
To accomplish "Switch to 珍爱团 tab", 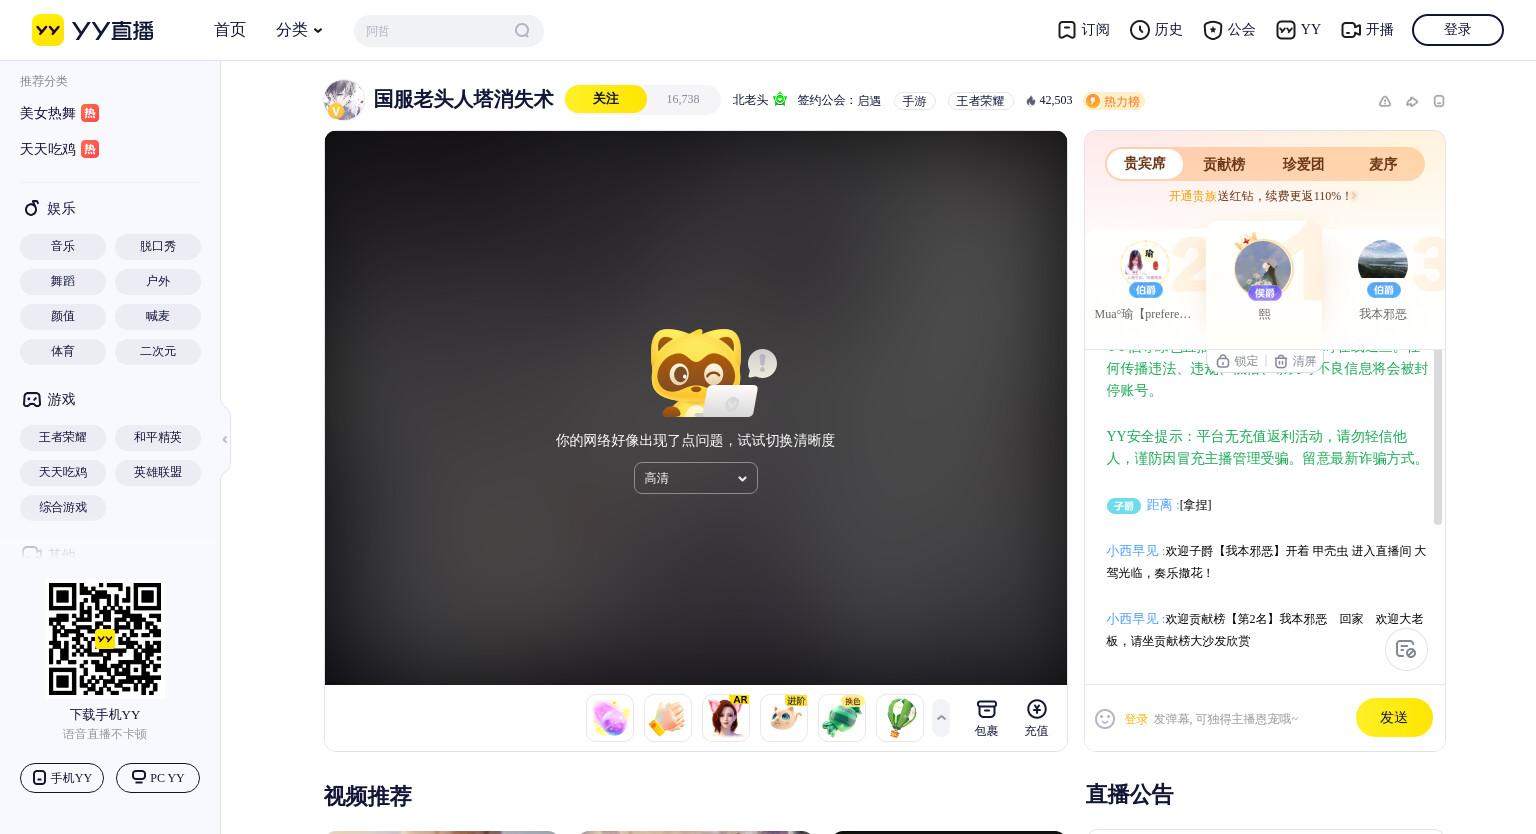I will [x=1303, y=164].
